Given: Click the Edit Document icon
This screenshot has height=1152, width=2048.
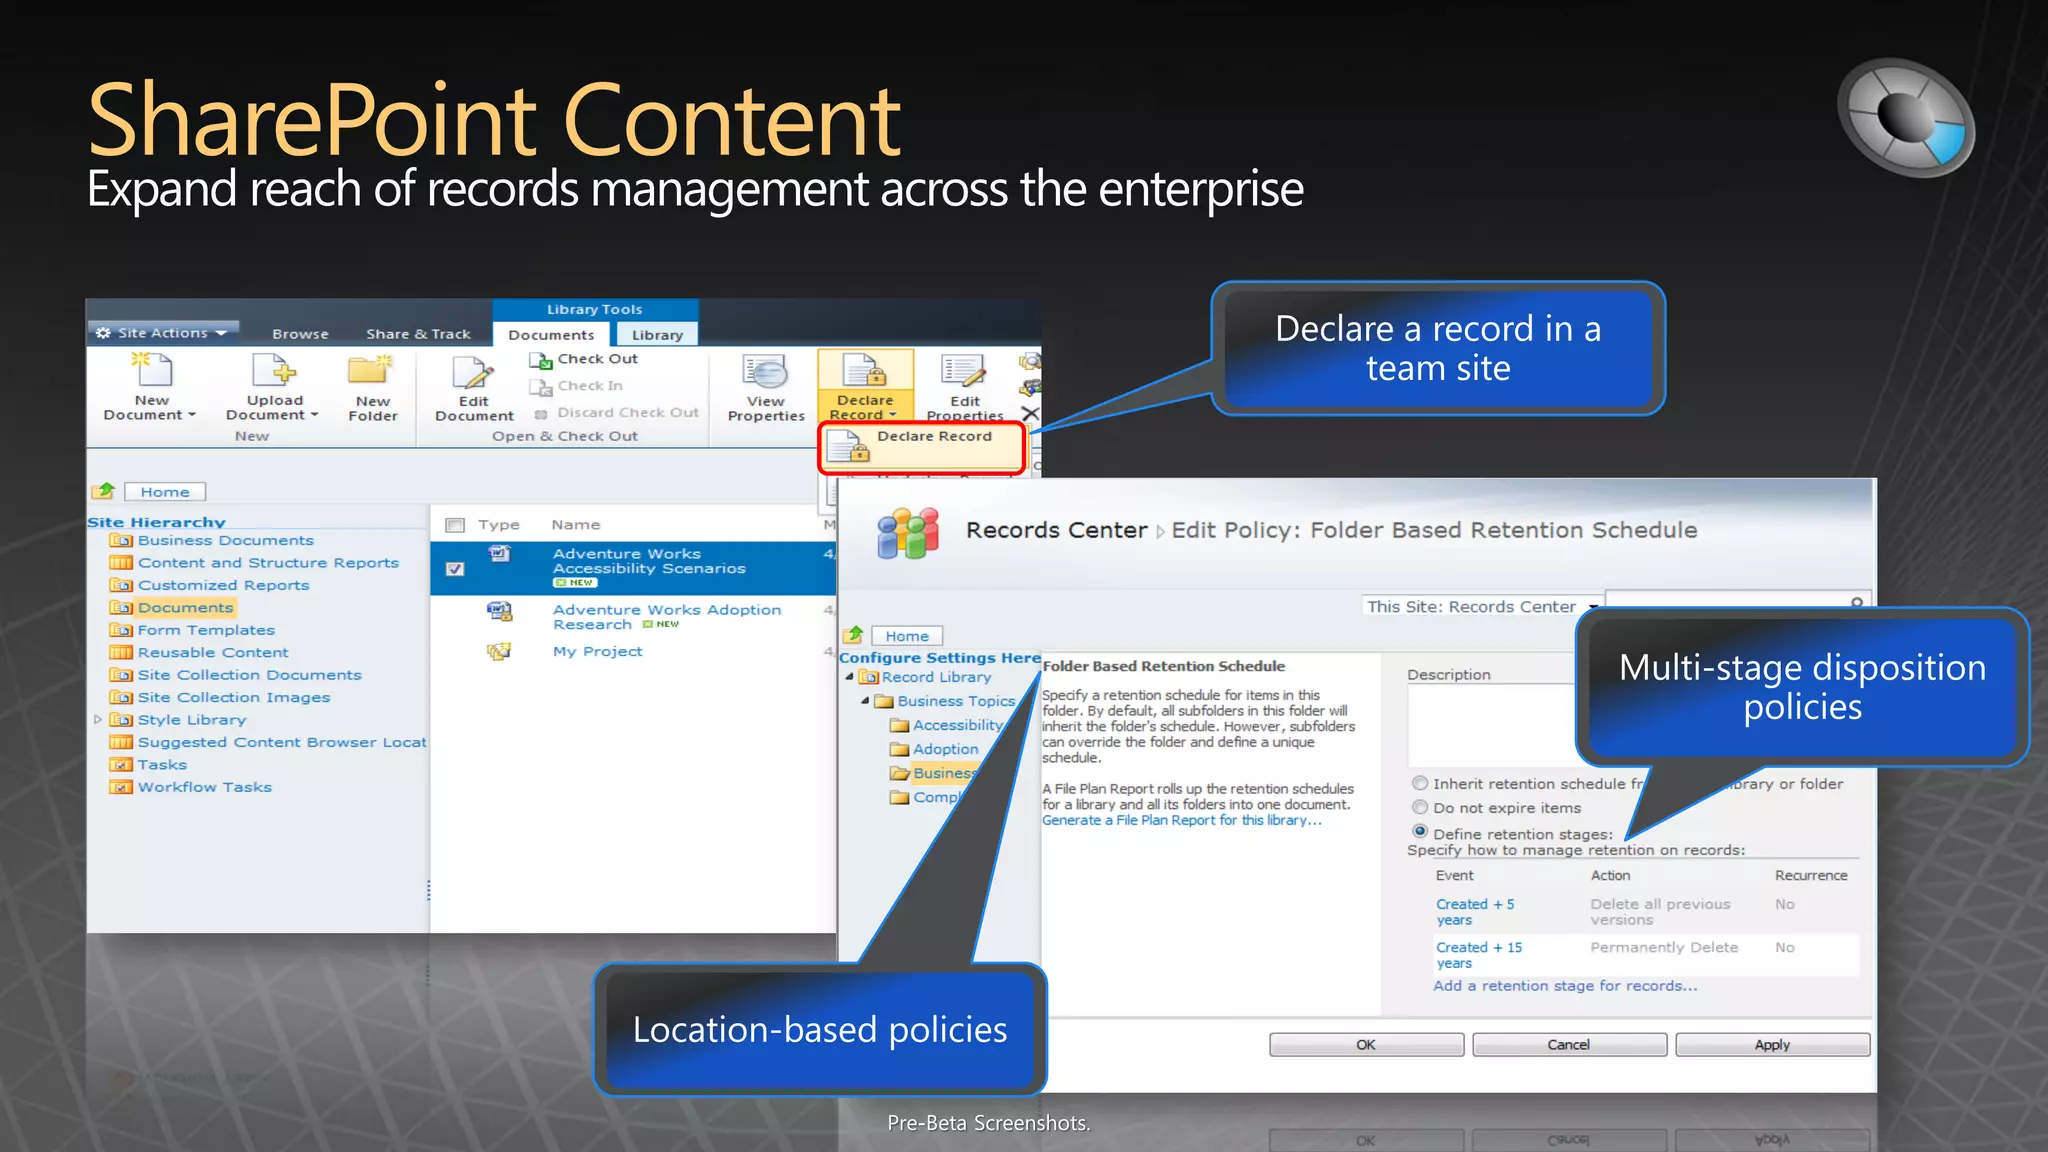Looking at the screenshot, I should 473,374.
